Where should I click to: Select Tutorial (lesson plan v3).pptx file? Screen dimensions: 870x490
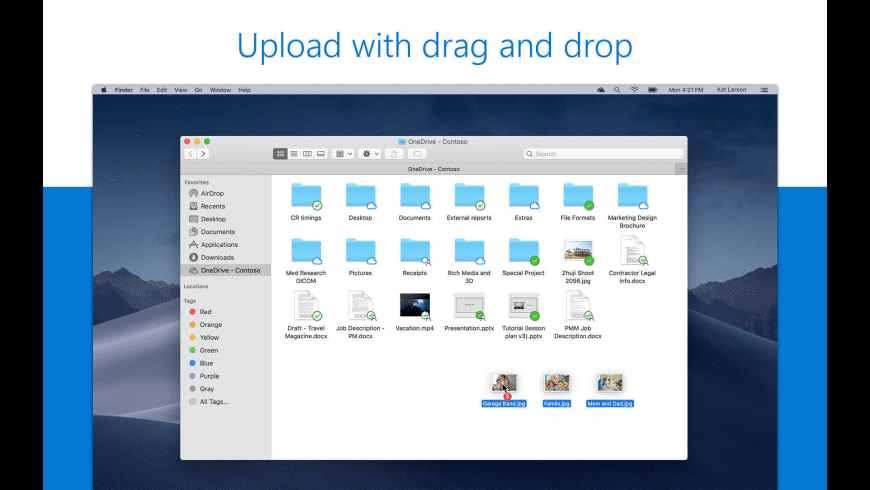pyautogui.click(x=524, y=306)
